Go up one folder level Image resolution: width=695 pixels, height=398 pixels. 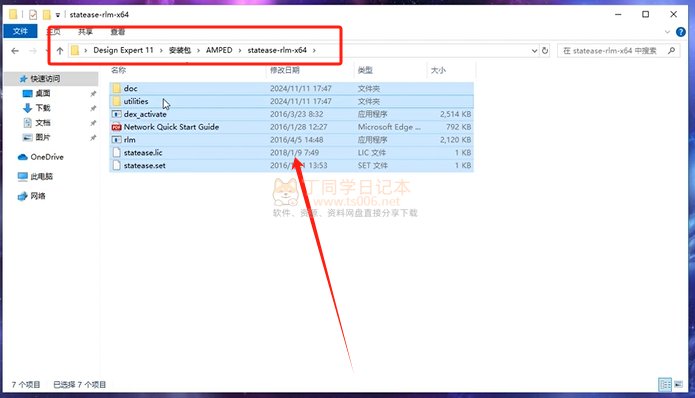click(x=60, y=51)
